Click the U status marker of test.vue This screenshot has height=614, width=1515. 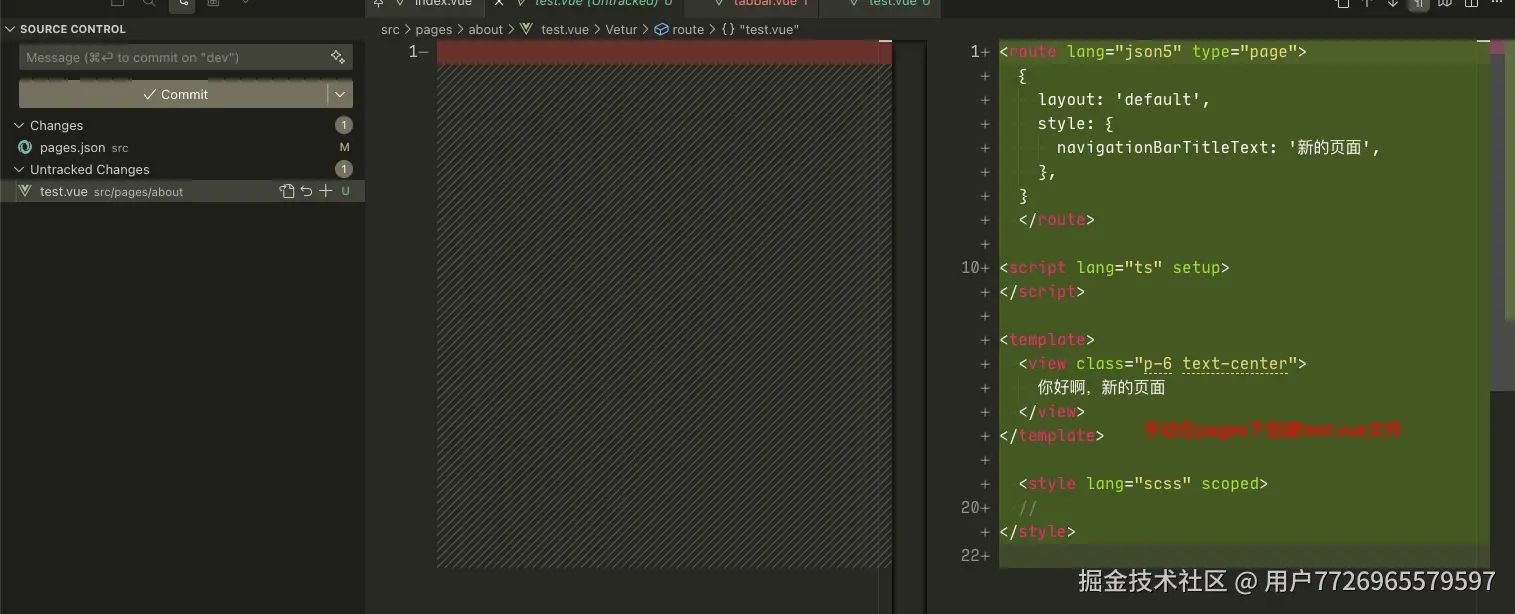[346, 191]
